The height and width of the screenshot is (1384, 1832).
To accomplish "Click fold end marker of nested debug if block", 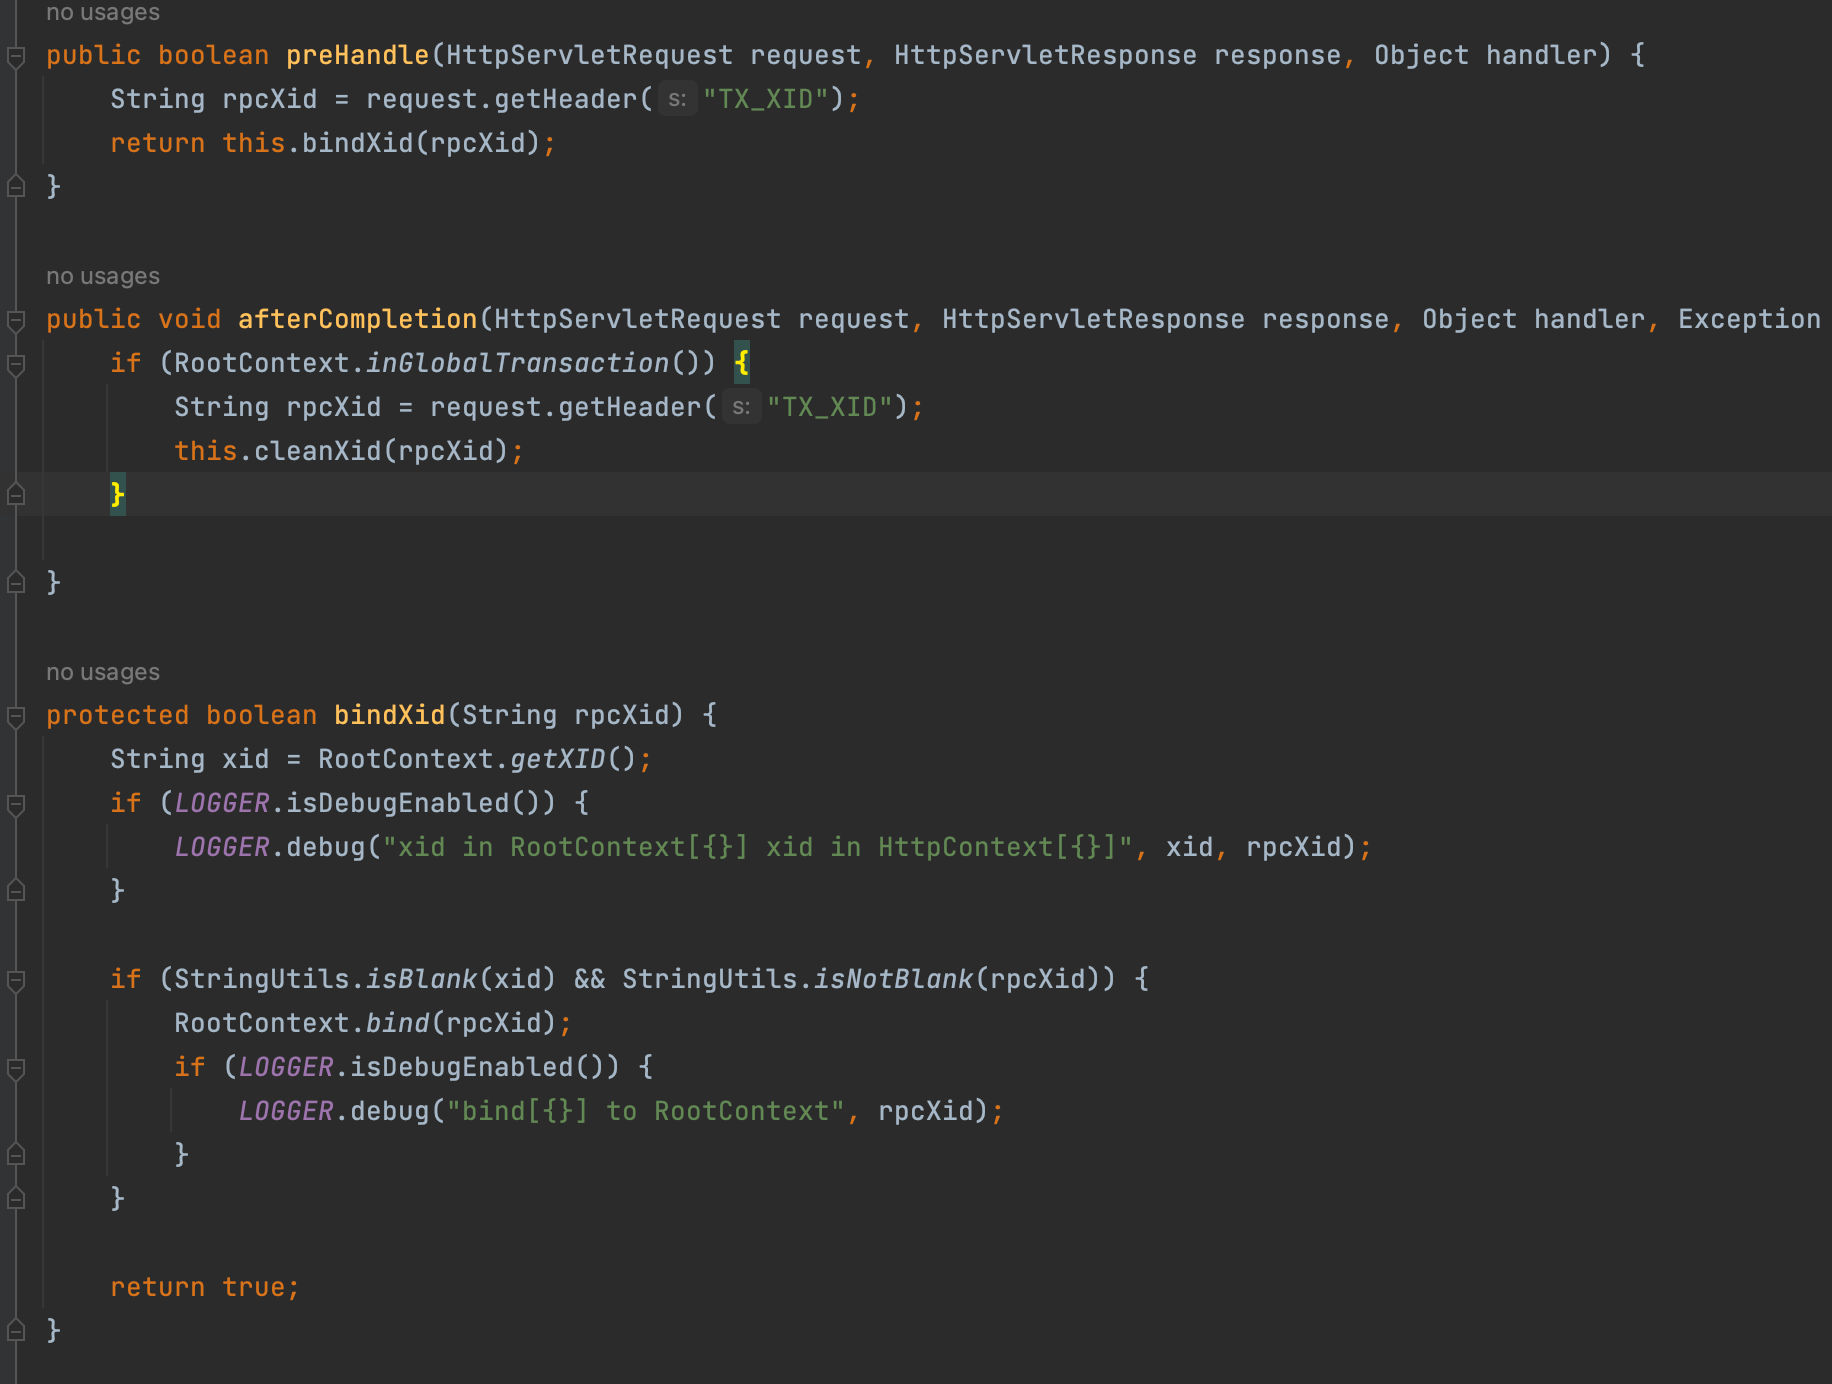I will tap(16, 1155).
